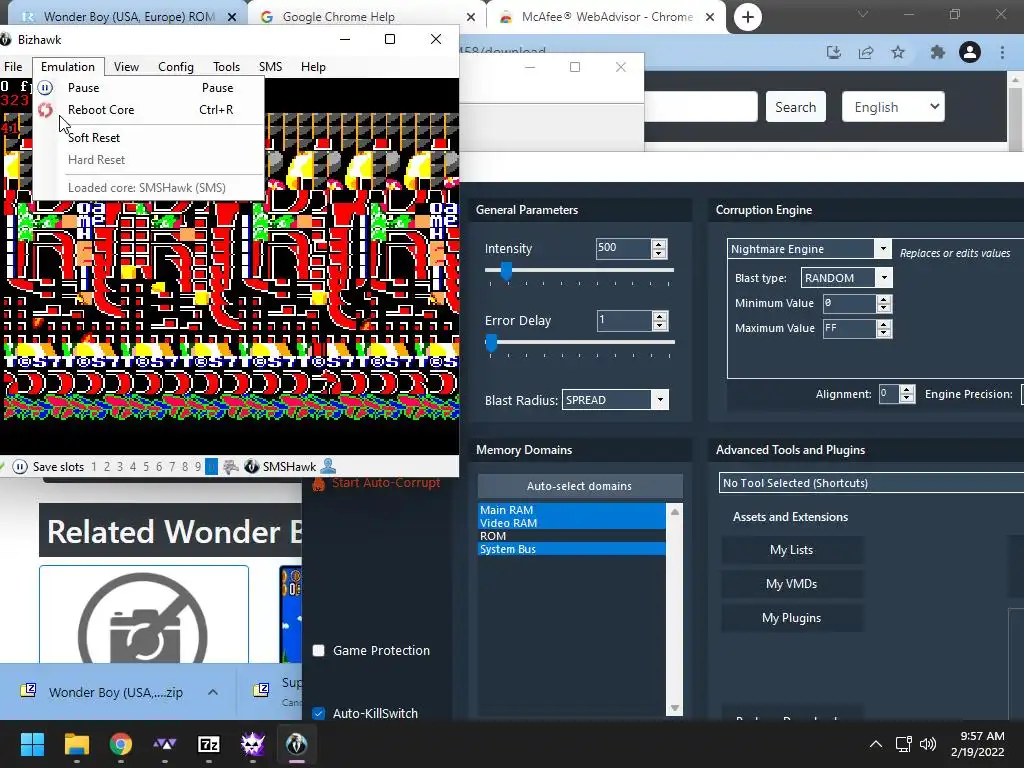This screenshot has height=768, width=1024.
Task: Click Chrome share page icon
Action: 866,52
